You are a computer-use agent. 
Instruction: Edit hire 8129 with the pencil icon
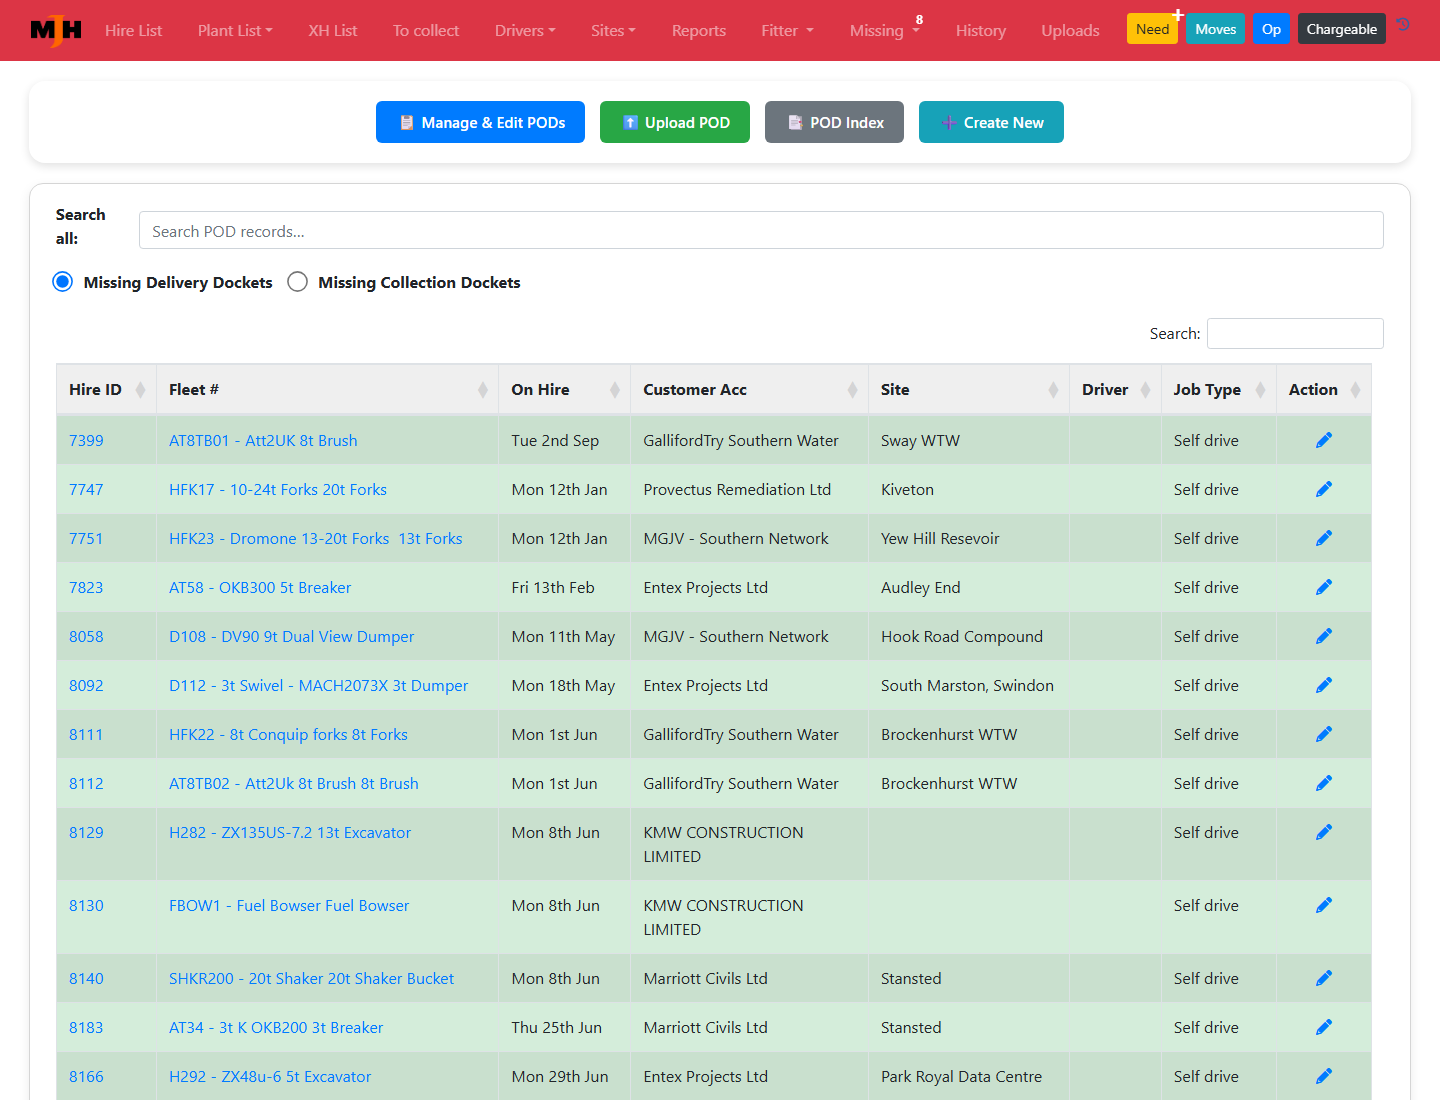pos(1324,832)
